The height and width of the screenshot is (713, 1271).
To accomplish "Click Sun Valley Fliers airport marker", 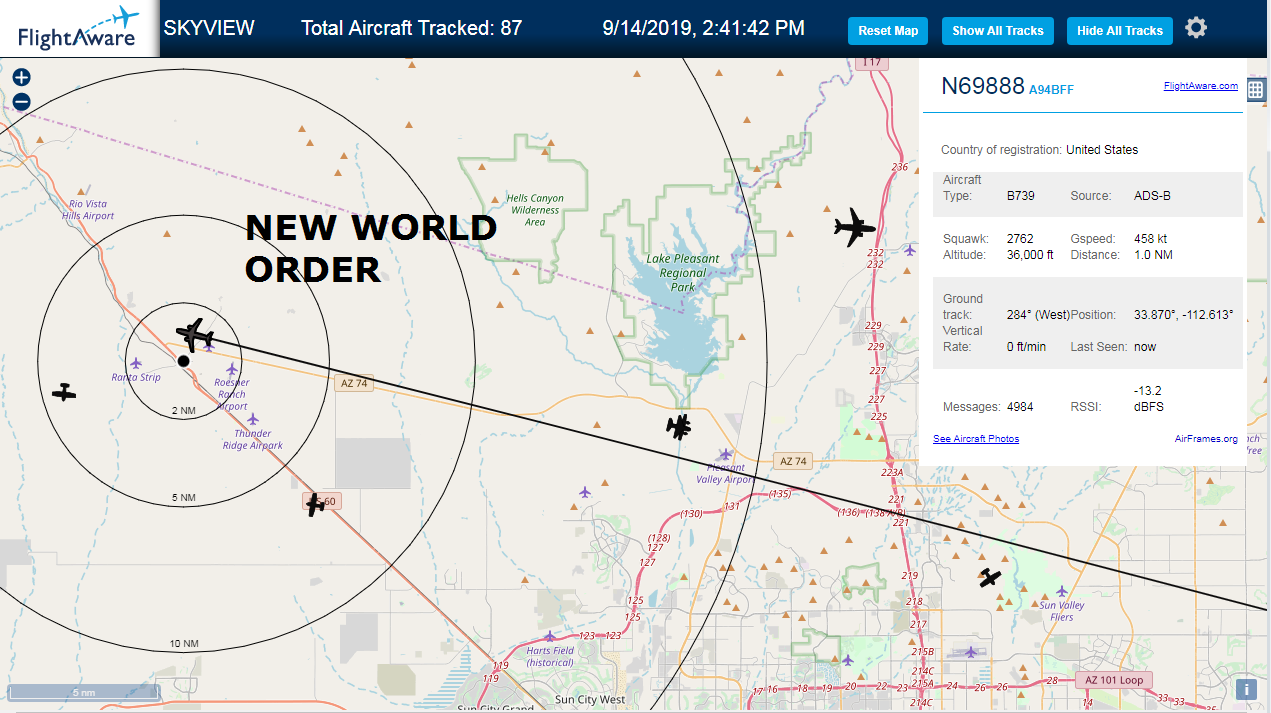I will click(x=1062, y=591).
